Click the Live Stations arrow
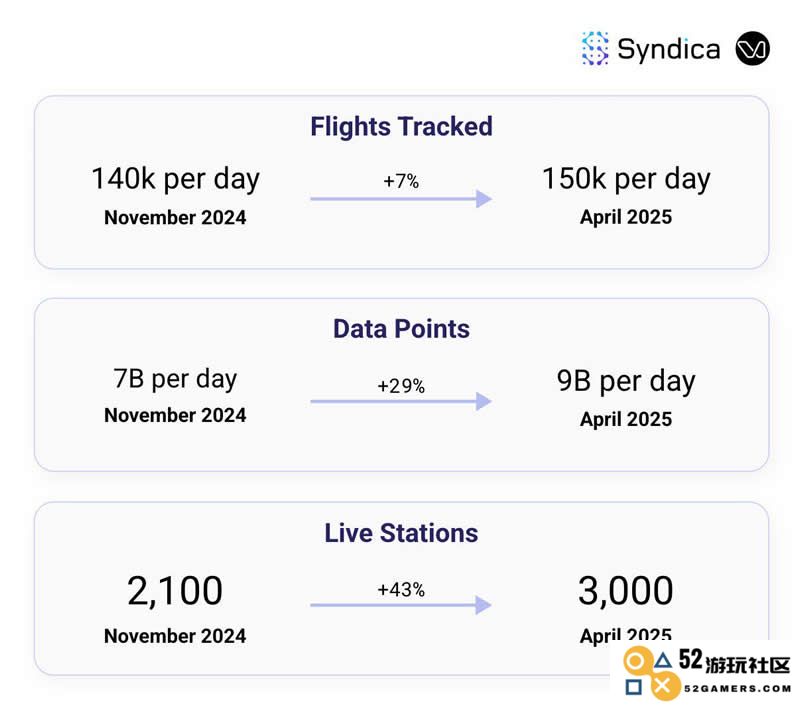The height and width of the screenshot is (706, 800). (401, 605)
